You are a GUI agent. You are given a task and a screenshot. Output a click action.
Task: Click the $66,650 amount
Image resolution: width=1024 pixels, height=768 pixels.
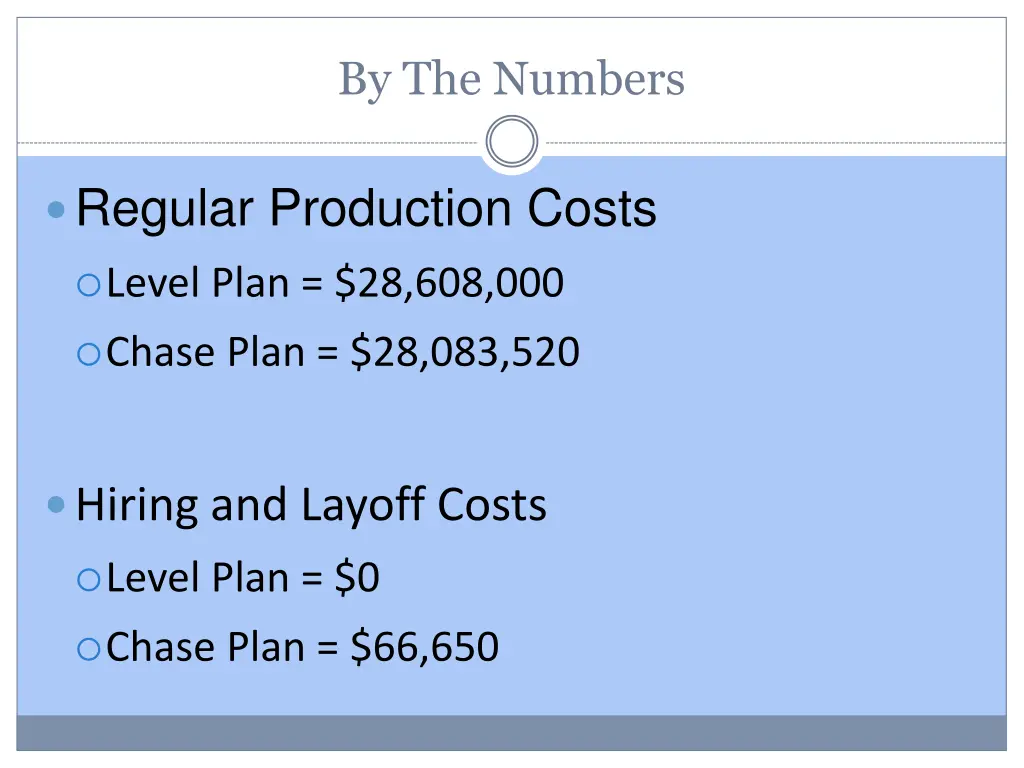click(425, 647)
